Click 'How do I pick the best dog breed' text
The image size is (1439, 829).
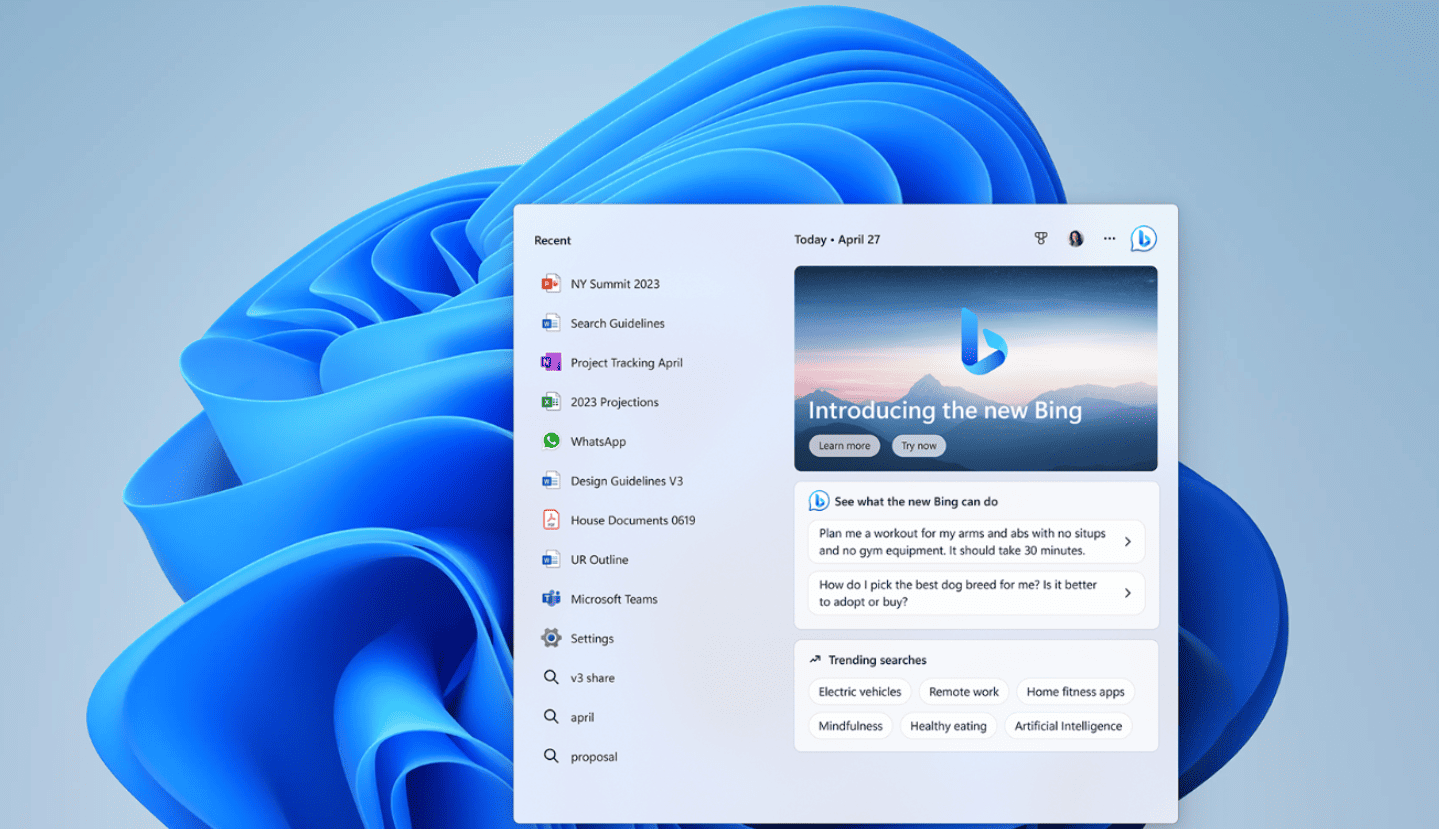click(x=958, y=593)
